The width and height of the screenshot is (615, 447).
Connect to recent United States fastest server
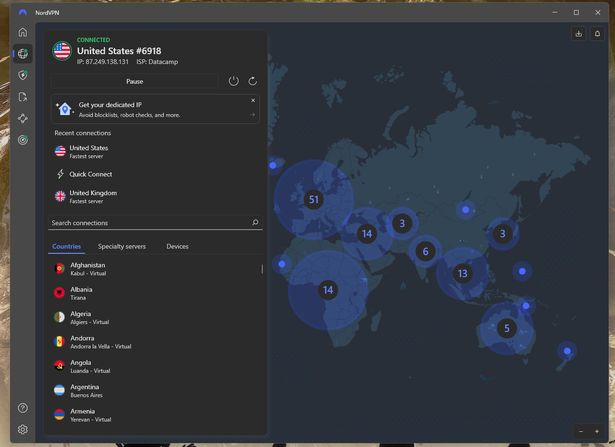155,151
